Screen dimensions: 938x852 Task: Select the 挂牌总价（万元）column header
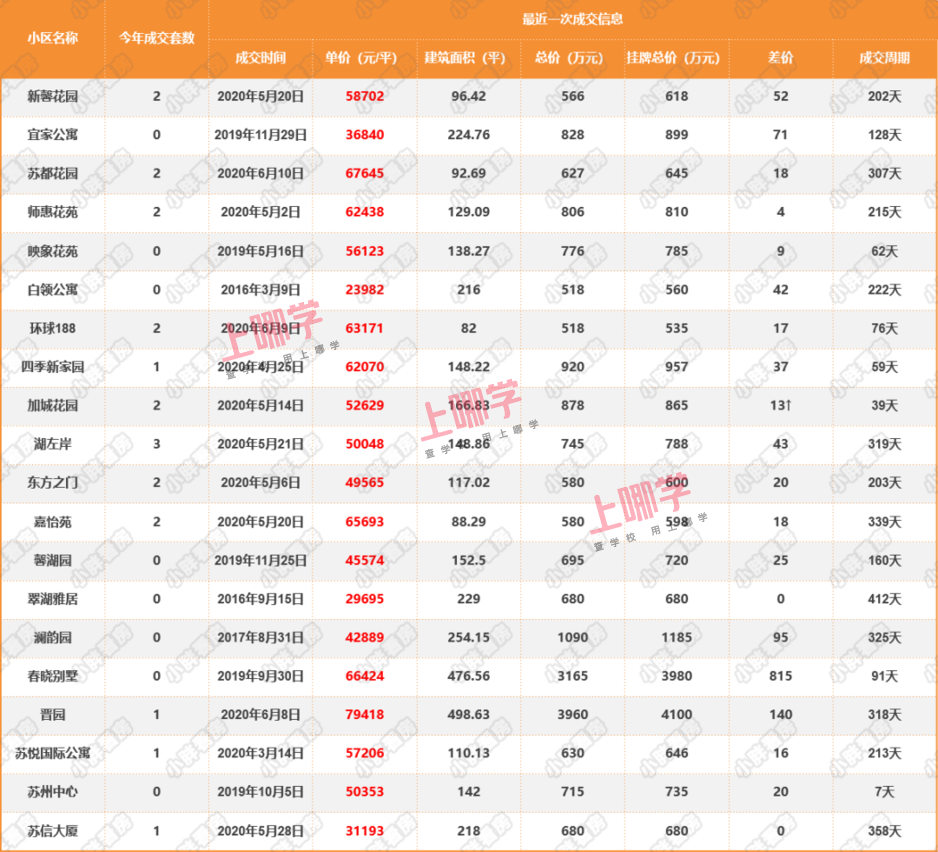tap(677, 58)
